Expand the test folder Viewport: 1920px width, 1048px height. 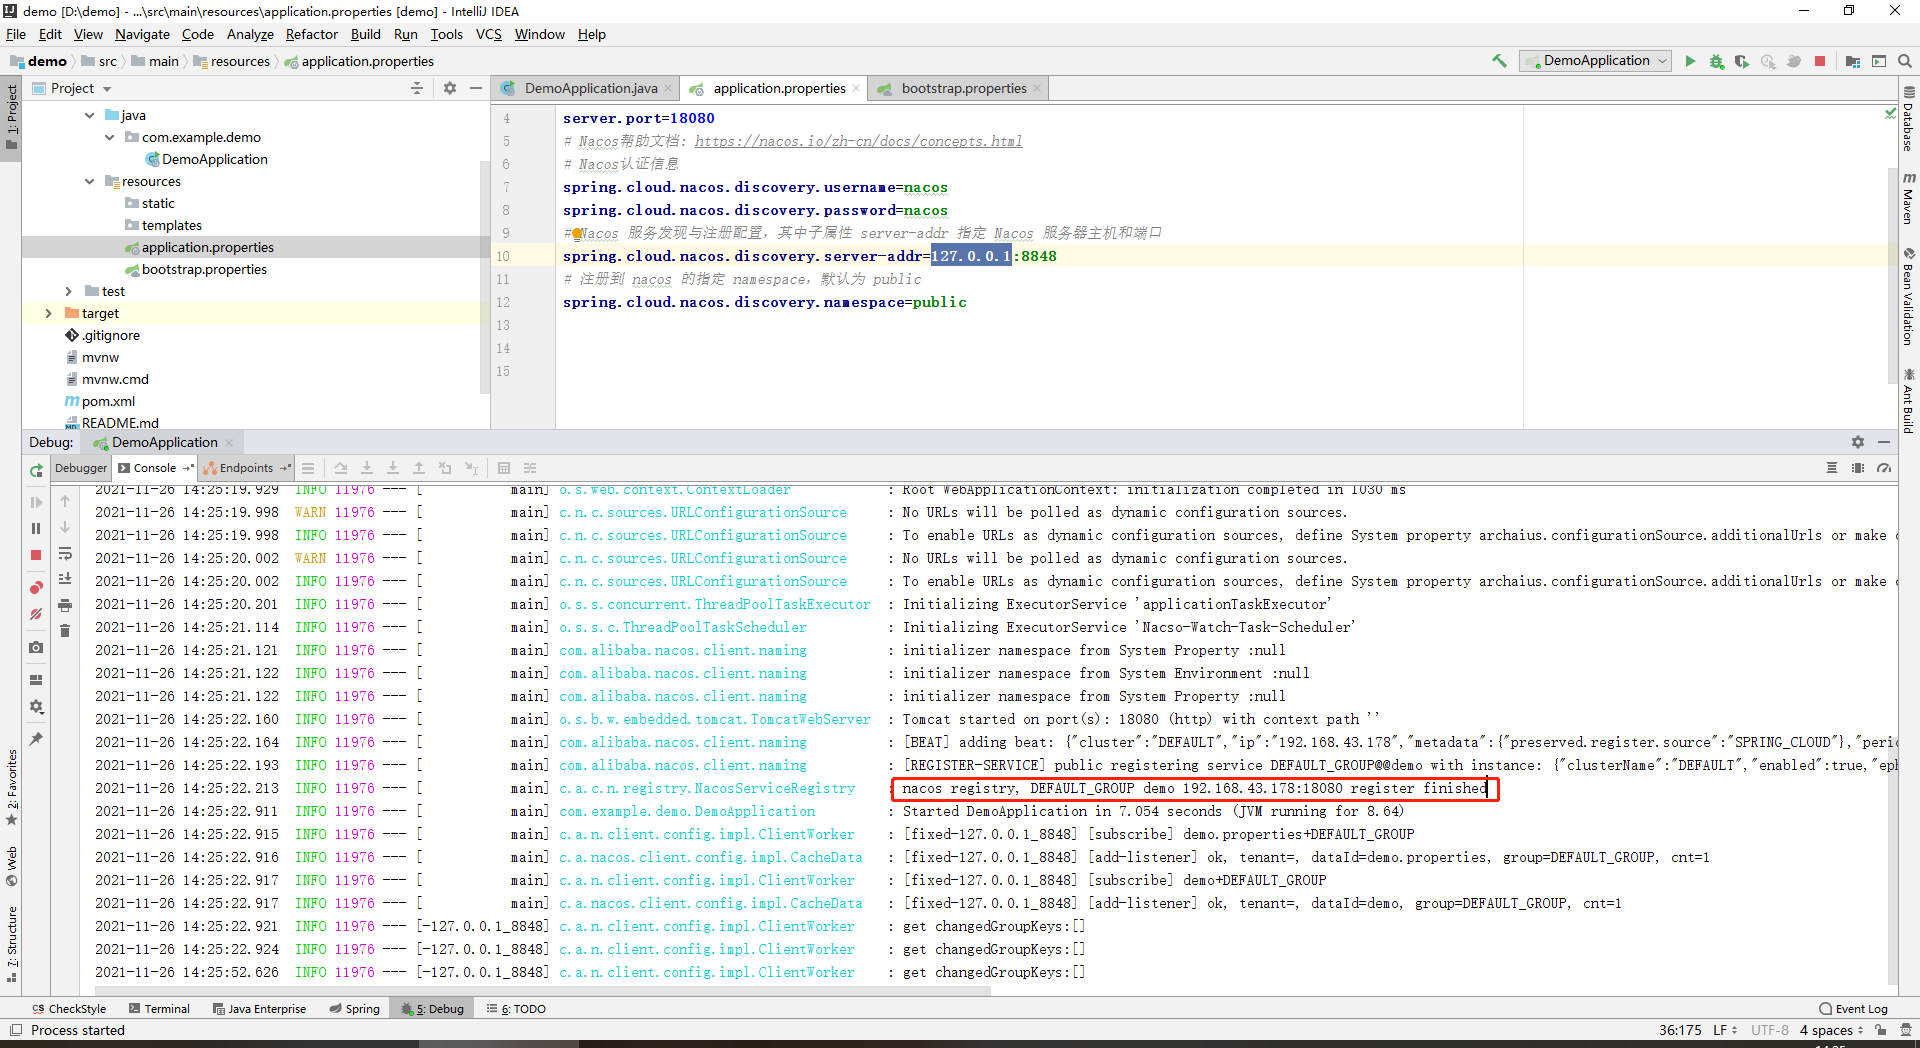69,291
